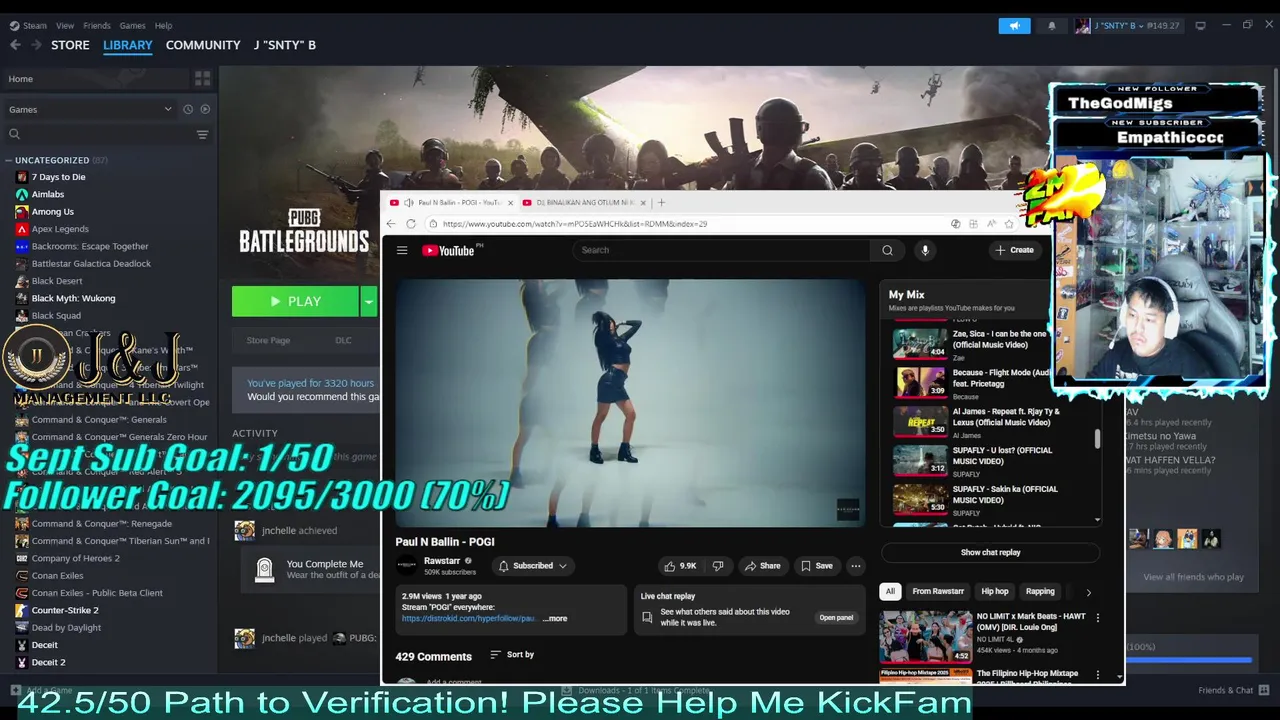The width and height of the screenshot is (1280, 720).
Task: Toggle ready-to-play filter icon
Action: pyautogui.click(x=205, y=109)
